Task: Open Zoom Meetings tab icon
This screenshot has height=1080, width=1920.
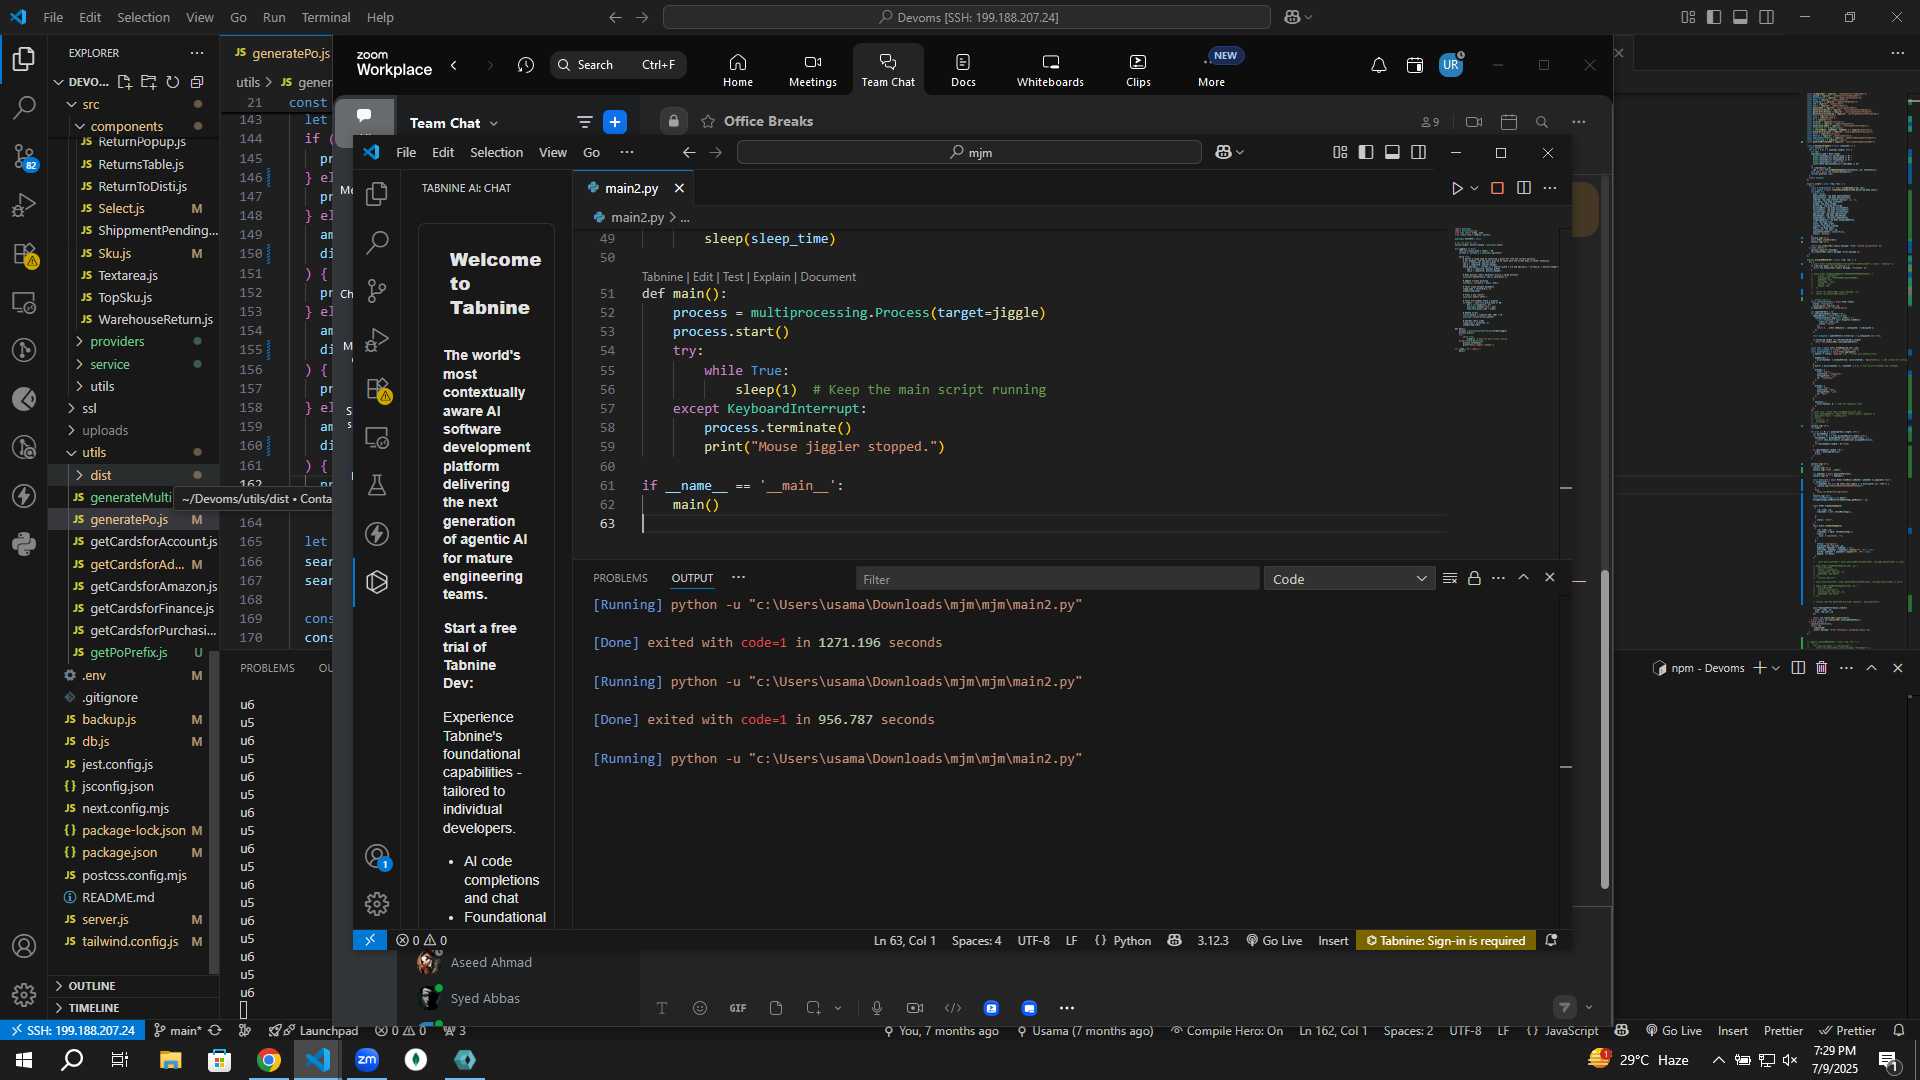Action: (813, 70)
